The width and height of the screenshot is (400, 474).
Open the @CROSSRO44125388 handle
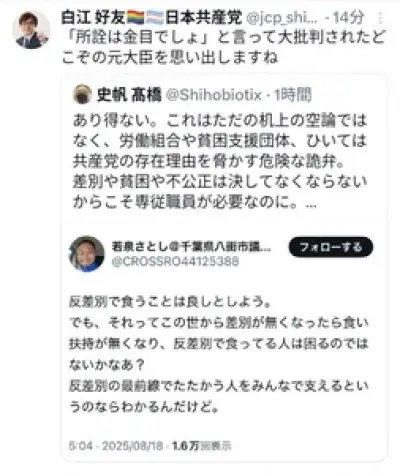coord(175,261)
